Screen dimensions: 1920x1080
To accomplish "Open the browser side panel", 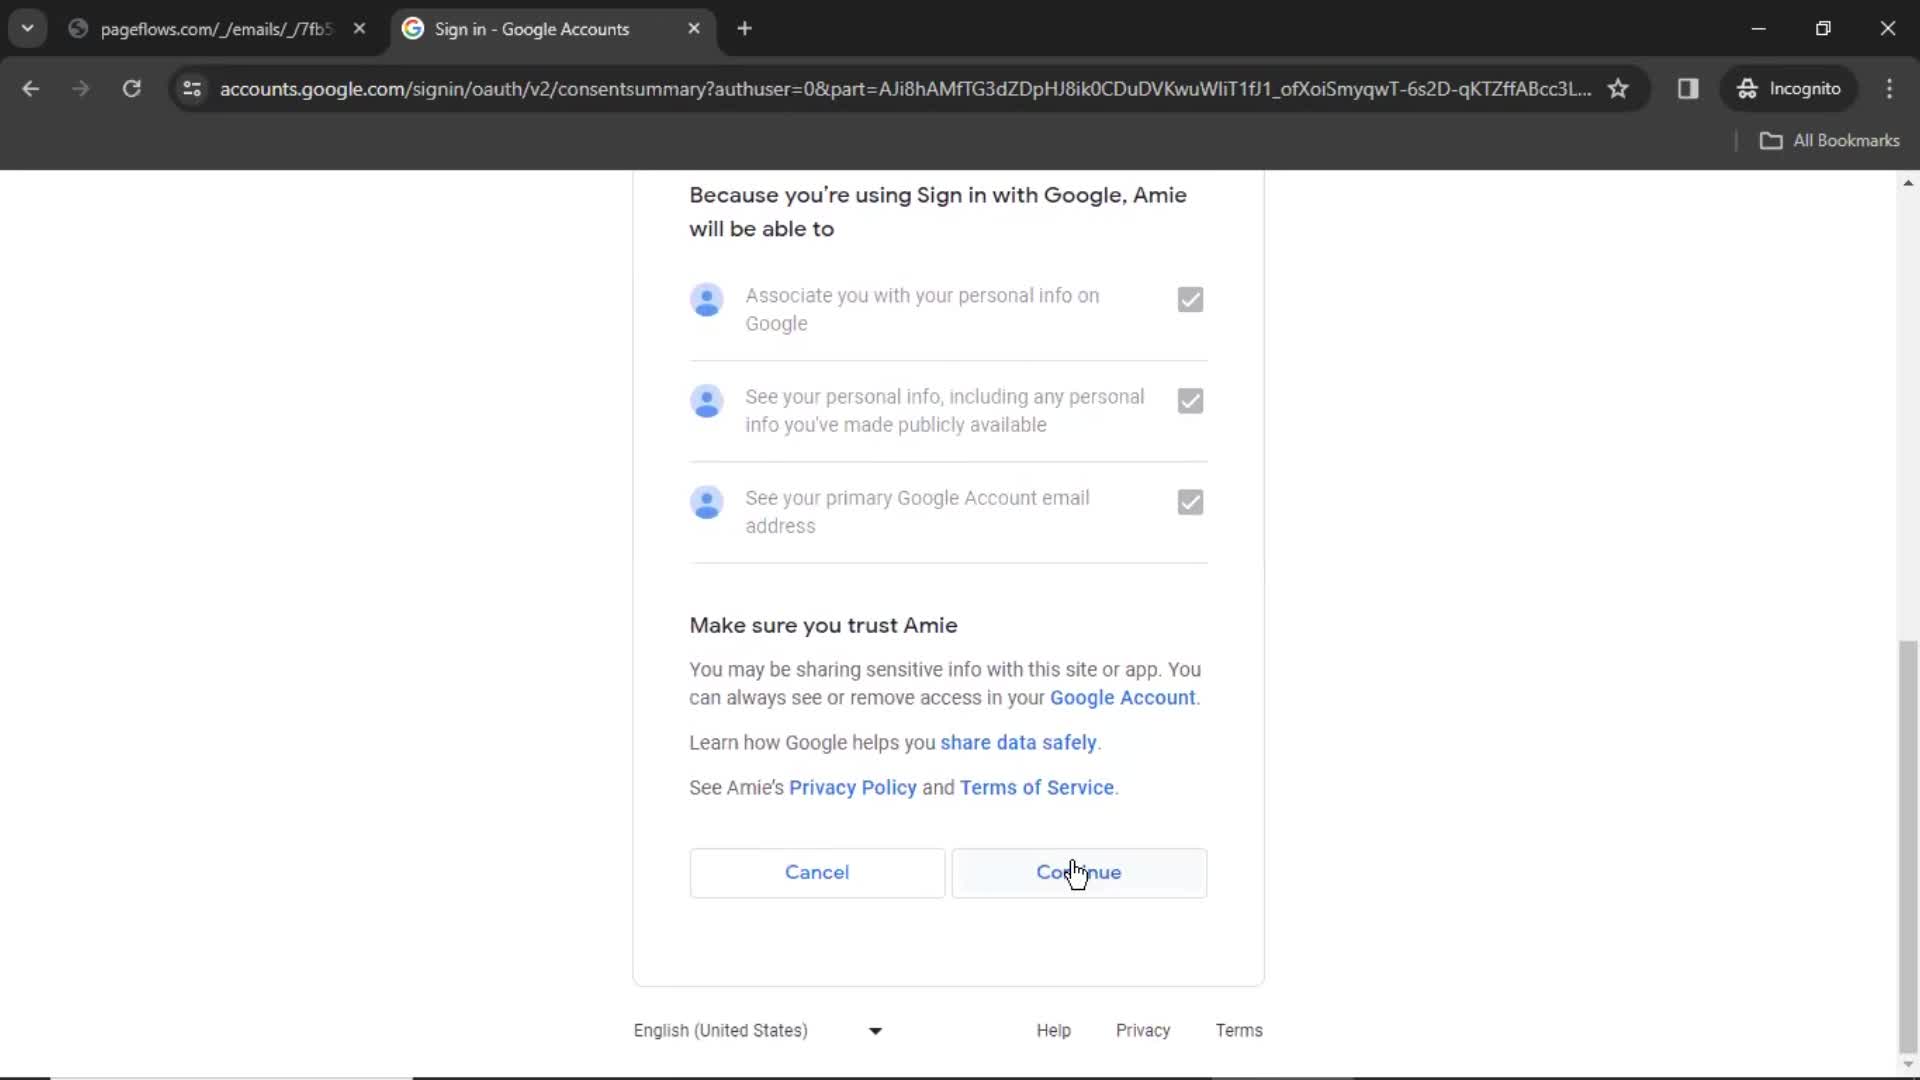I will point(1688,89).
